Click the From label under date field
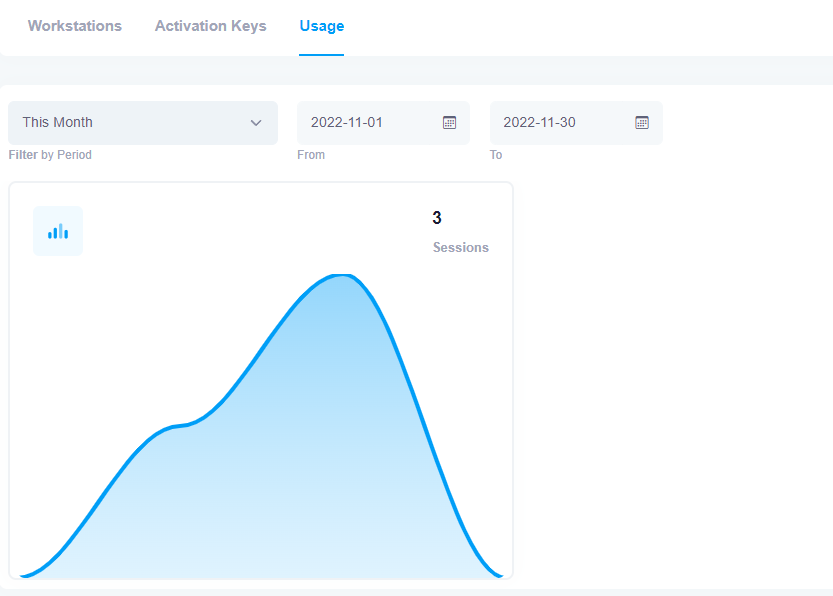Image resolution: width=833 pixels, height=596 pixels. 311,155
